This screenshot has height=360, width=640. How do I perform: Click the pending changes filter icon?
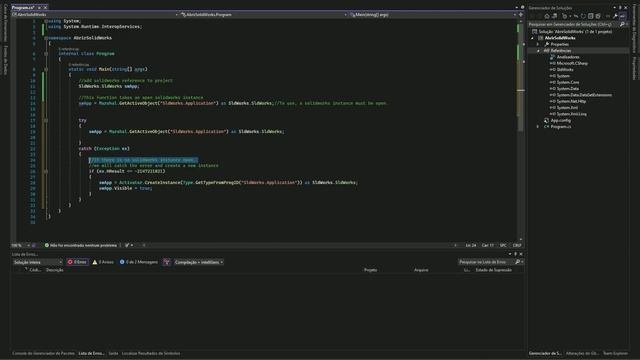[x=564, y=16]
